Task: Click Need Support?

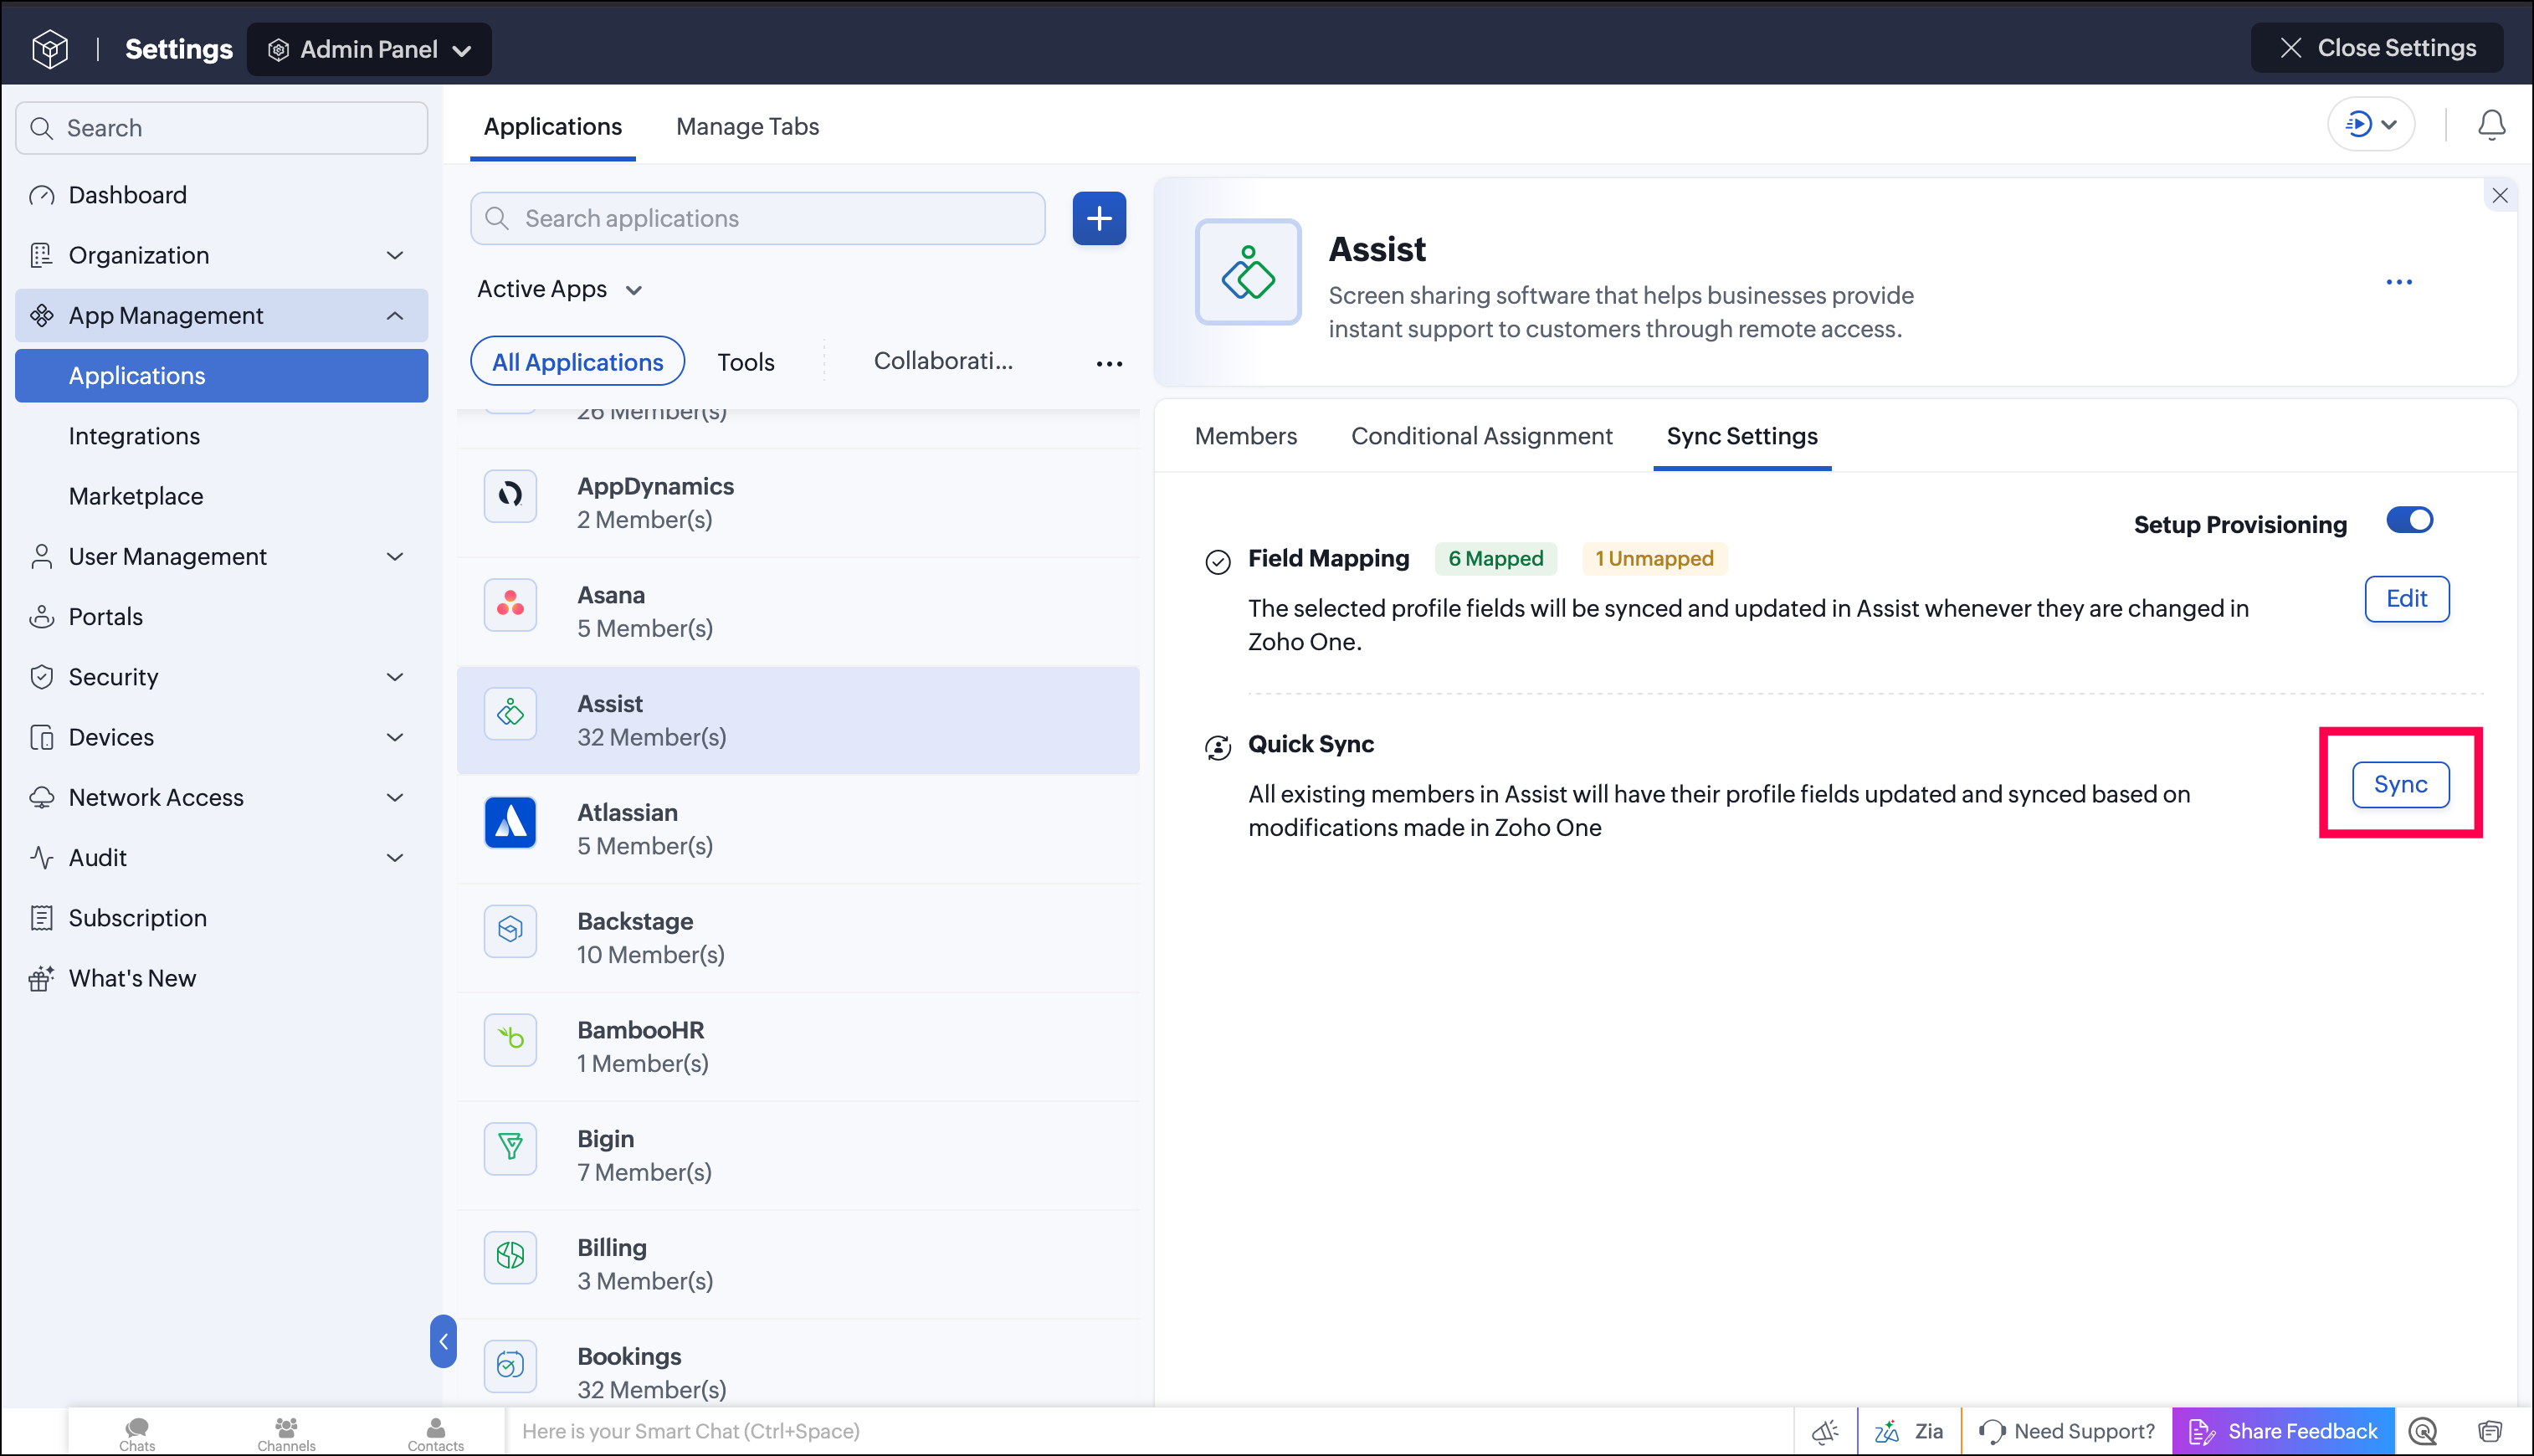Action: click(2066, 1432)
